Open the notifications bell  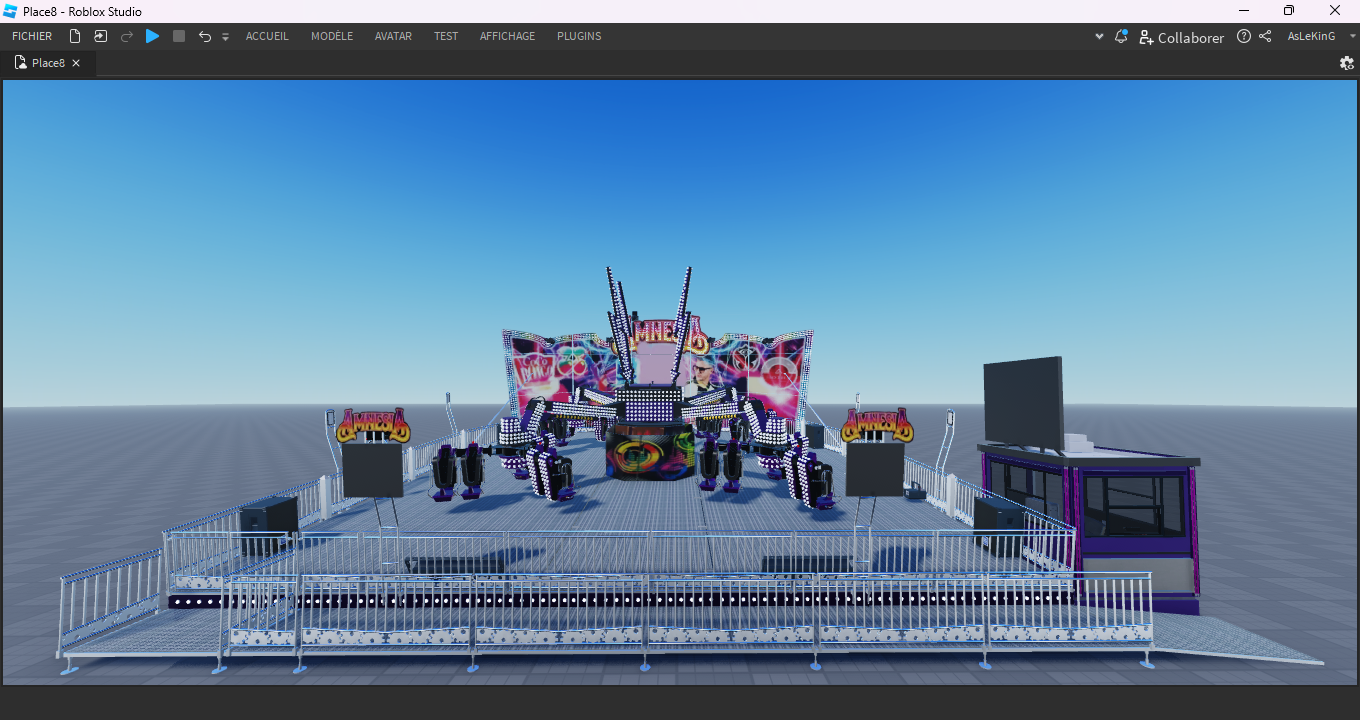click(1121, 36)
